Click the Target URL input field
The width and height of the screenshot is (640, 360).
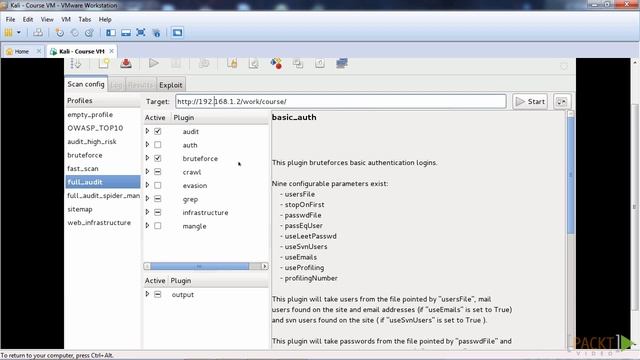click(341, 102)
